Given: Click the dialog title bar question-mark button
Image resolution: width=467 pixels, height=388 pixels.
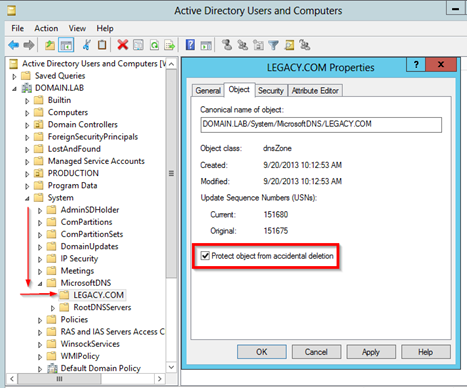Looking at the screenshot, I should tap(416, 64).
